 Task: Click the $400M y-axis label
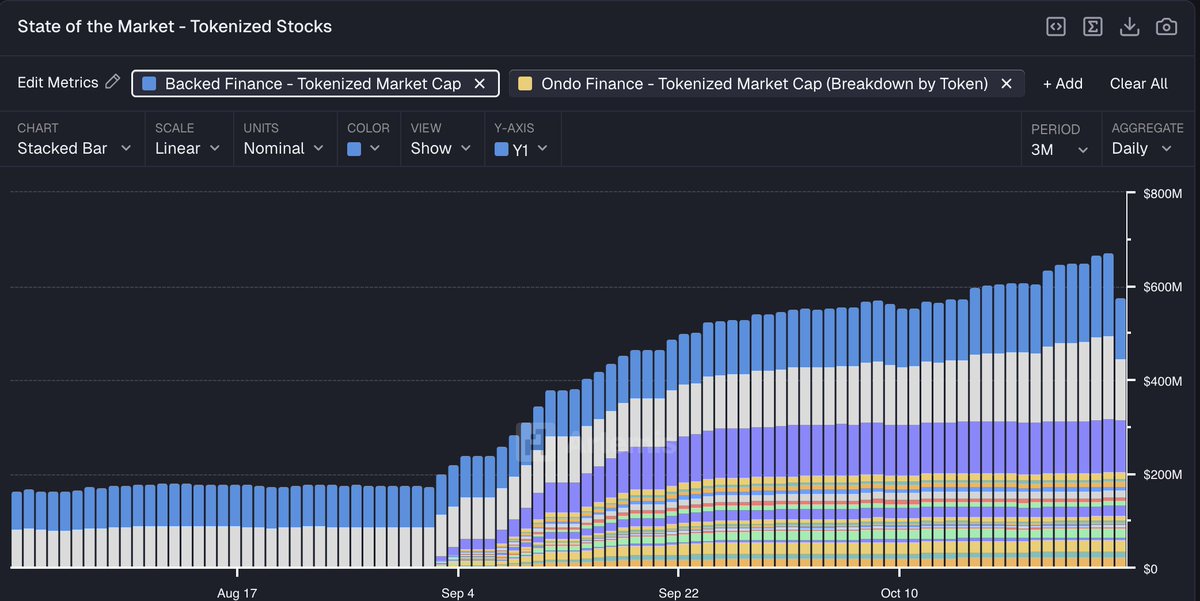click(x=1162, y=382)
